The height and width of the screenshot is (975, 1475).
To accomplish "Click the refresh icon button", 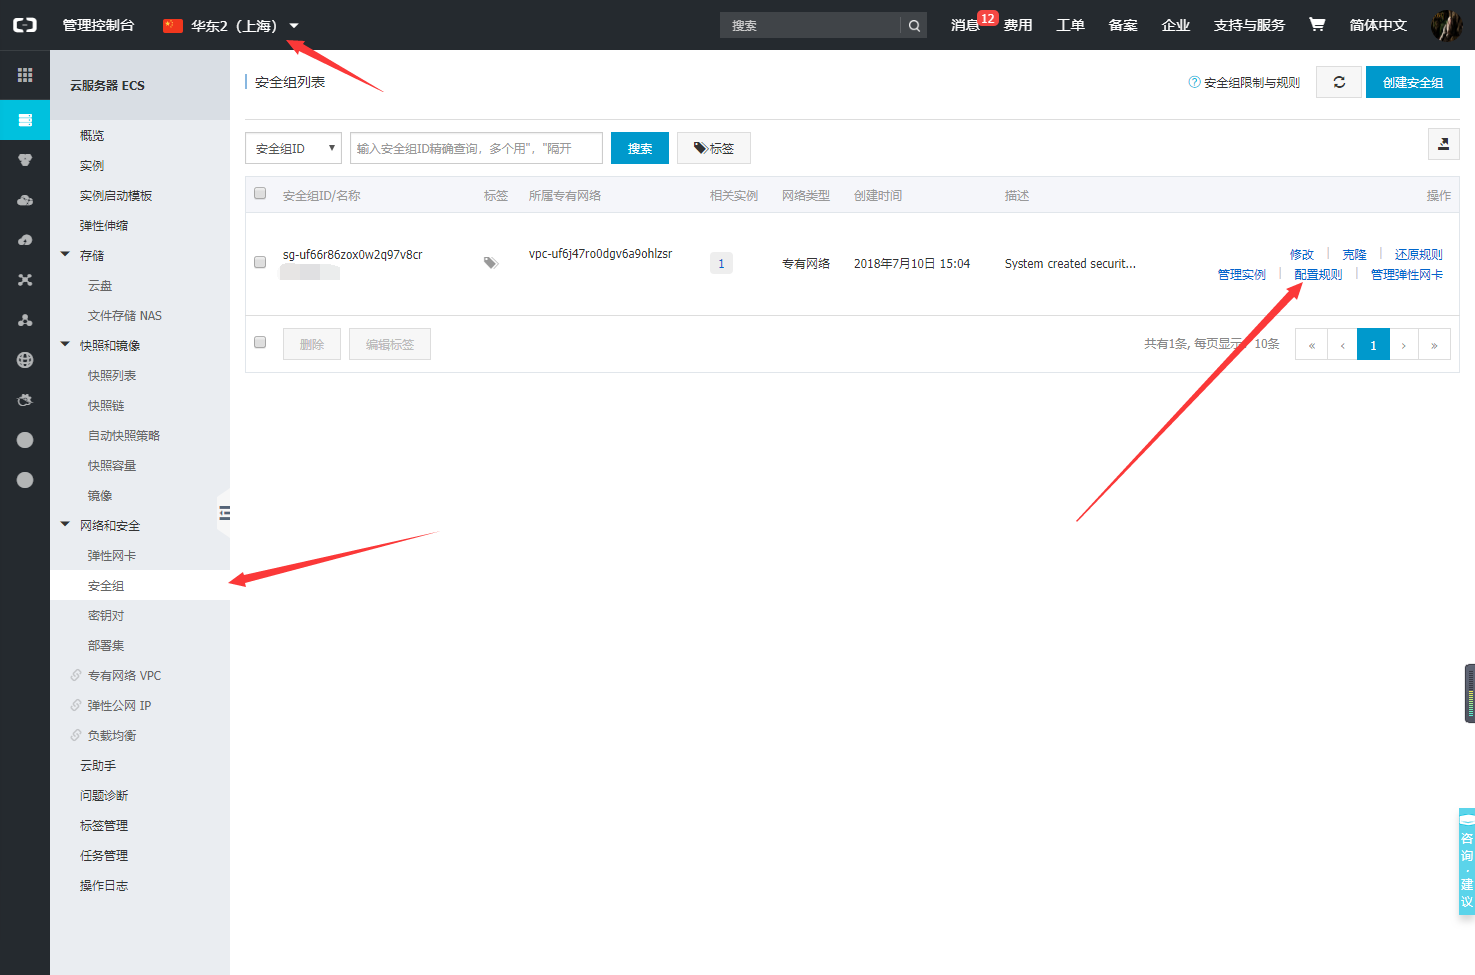I will tap(1338, 82).
